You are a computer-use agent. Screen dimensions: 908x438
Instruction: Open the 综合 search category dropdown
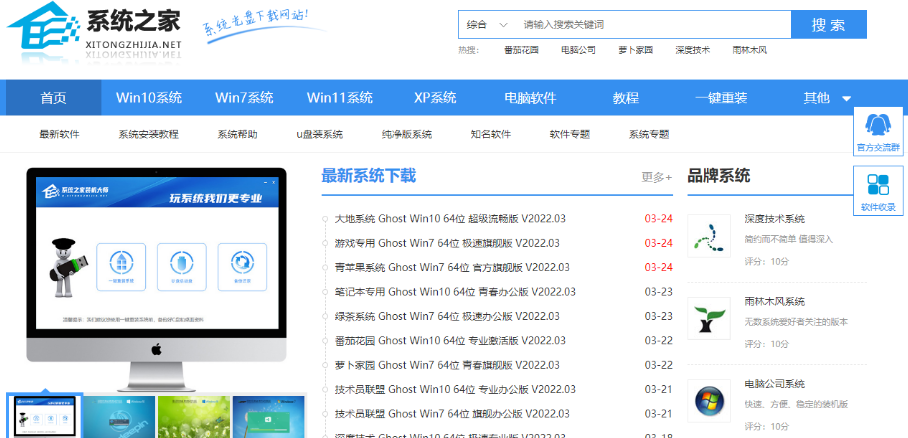pos(487,25)
